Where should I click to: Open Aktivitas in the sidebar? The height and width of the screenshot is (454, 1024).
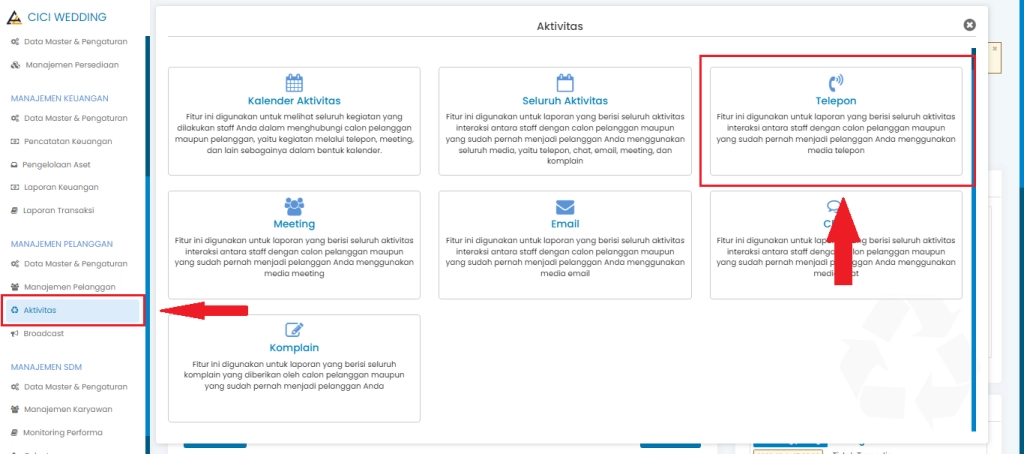tap(40, 310)
